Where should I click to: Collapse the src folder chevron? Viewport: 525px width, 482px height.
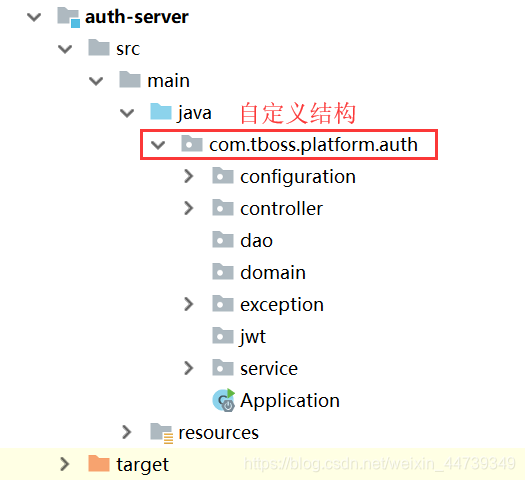coord(65,49)
